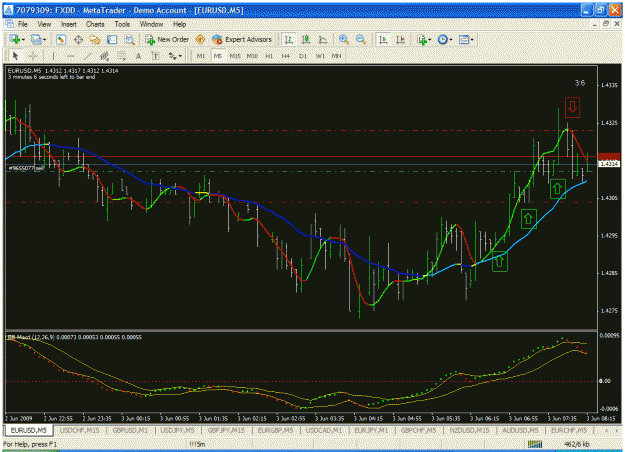Toggle the H1 timeframe button
Viewport: 625px width, 452px height.
269,56
